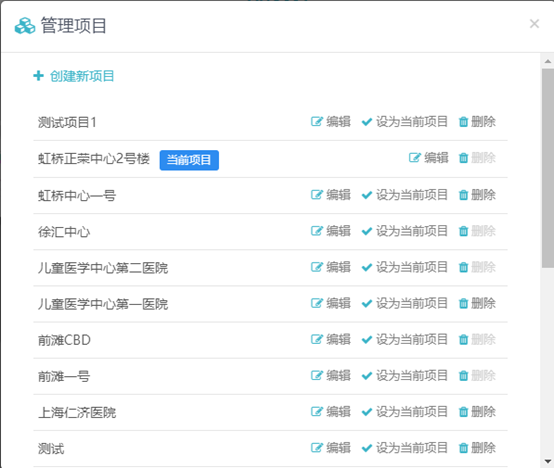
Task: Click 删除 text for 儿童医学中心第一医院
Action: coord(483,303)
